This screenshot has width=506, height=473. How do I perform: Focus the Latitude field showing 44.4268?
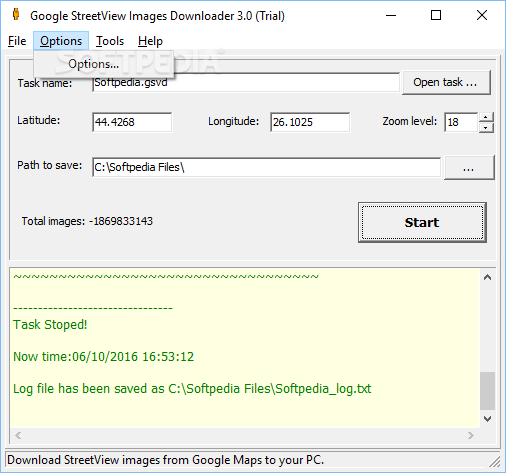(132, 122)
